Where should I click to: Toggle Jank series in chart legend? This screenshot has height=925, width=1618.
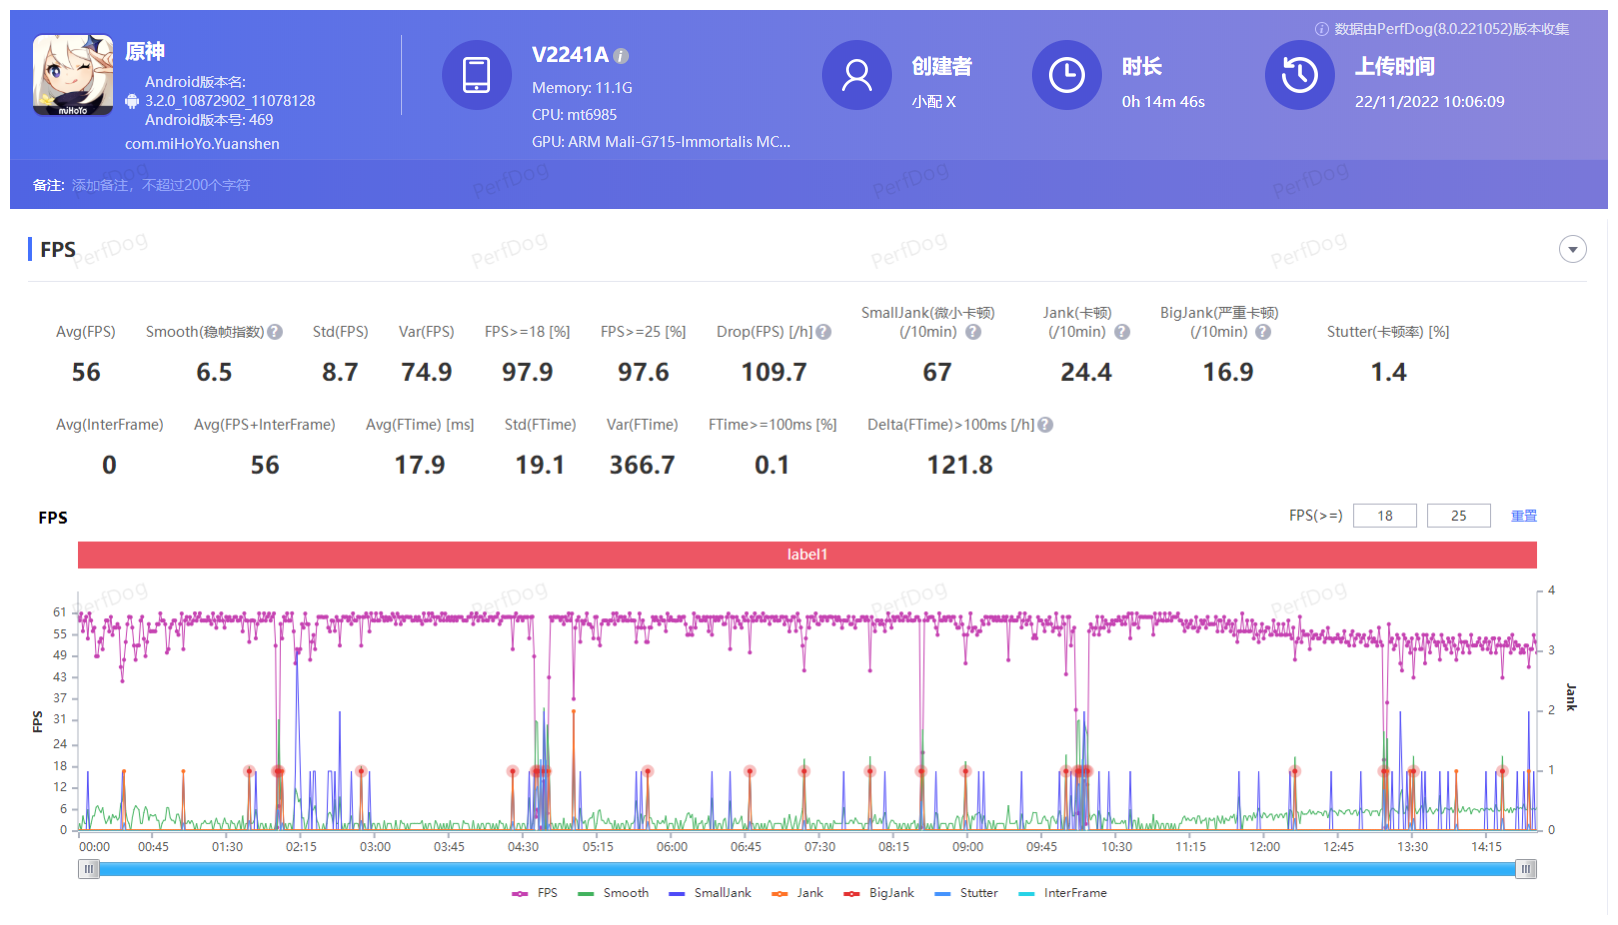pos(797,893)
